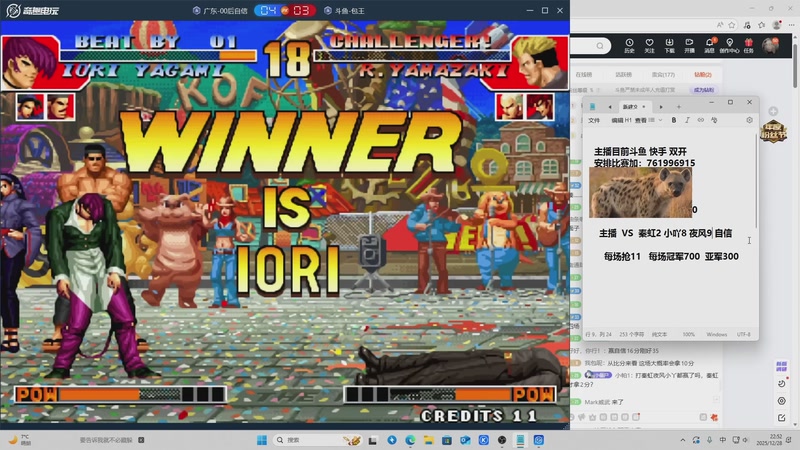800x450 pixels.
Task: Open the user avatar in Douyu header
Action: (x=770, y=45)
